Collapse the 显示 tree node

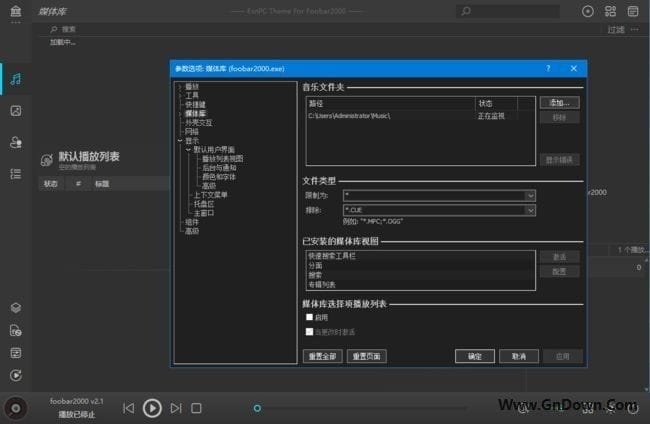tap(180, 141)
